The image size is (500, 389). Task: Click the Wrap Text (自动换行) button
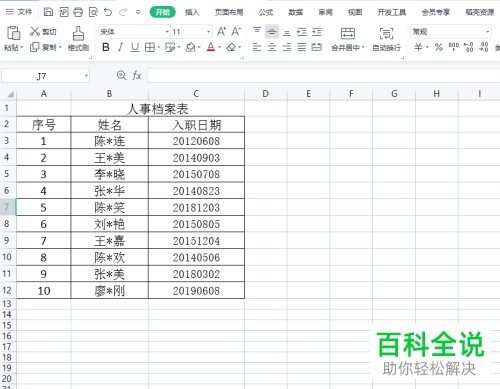click(386, 40)
